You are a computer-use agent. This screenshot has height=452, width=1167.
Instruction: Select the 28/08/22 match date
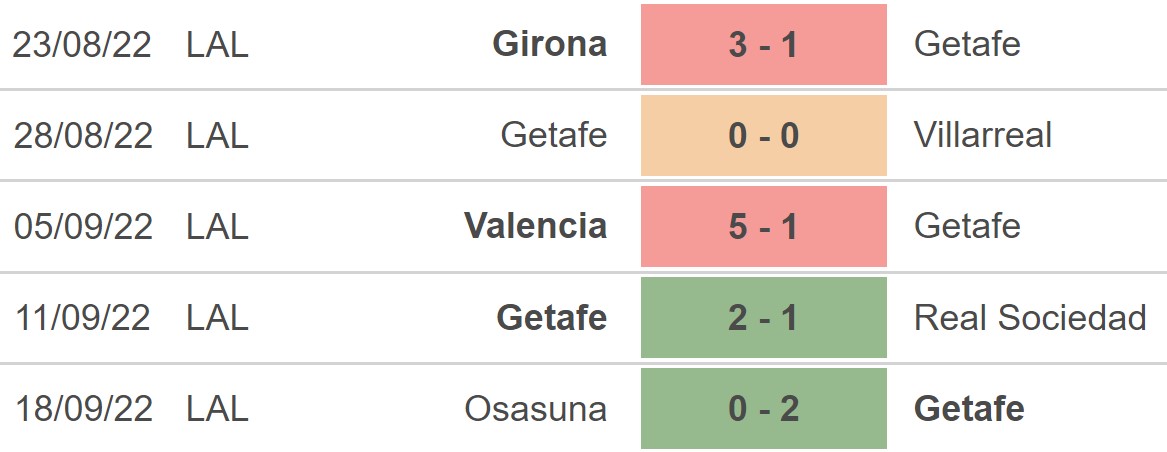82,135
